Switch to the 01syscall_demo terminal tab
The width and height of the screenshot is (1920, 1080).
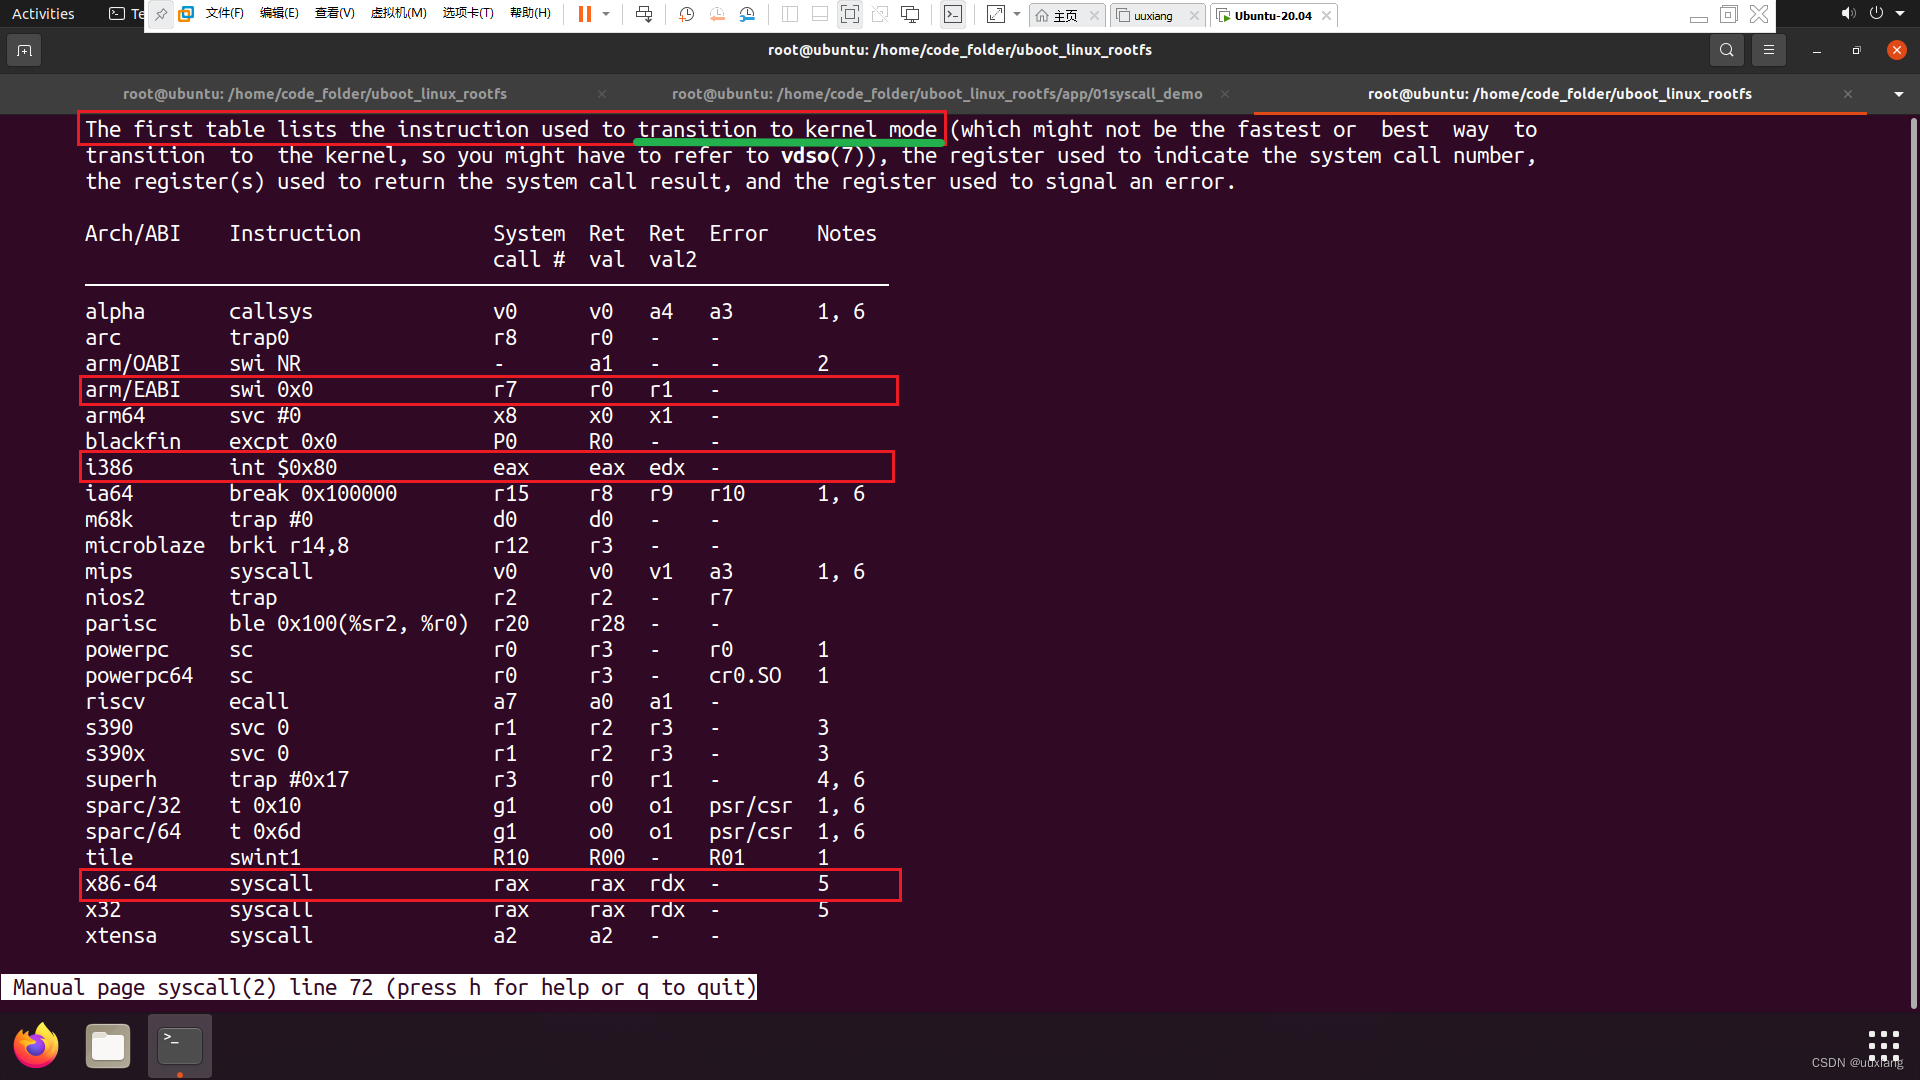937,94
